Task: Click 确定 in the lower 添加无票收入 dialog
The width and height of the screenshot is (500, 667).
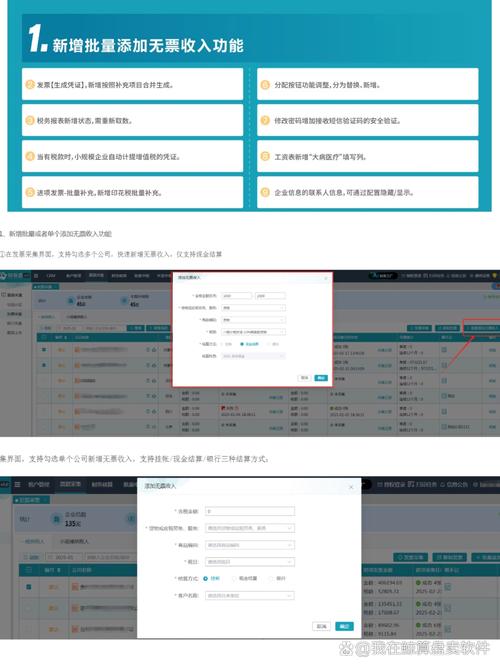Action: coord(344,626)
